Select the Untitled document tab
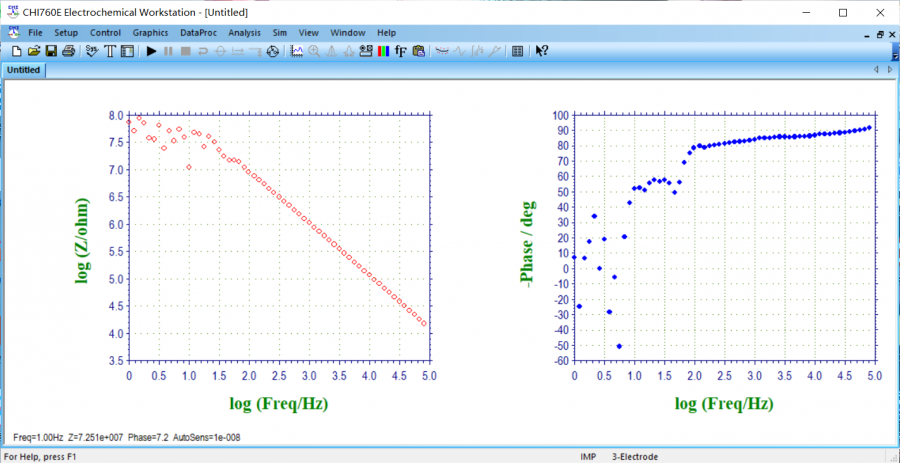Image resolution: width=900 pixels, height=463 pixels. click(x=23, y=70)
